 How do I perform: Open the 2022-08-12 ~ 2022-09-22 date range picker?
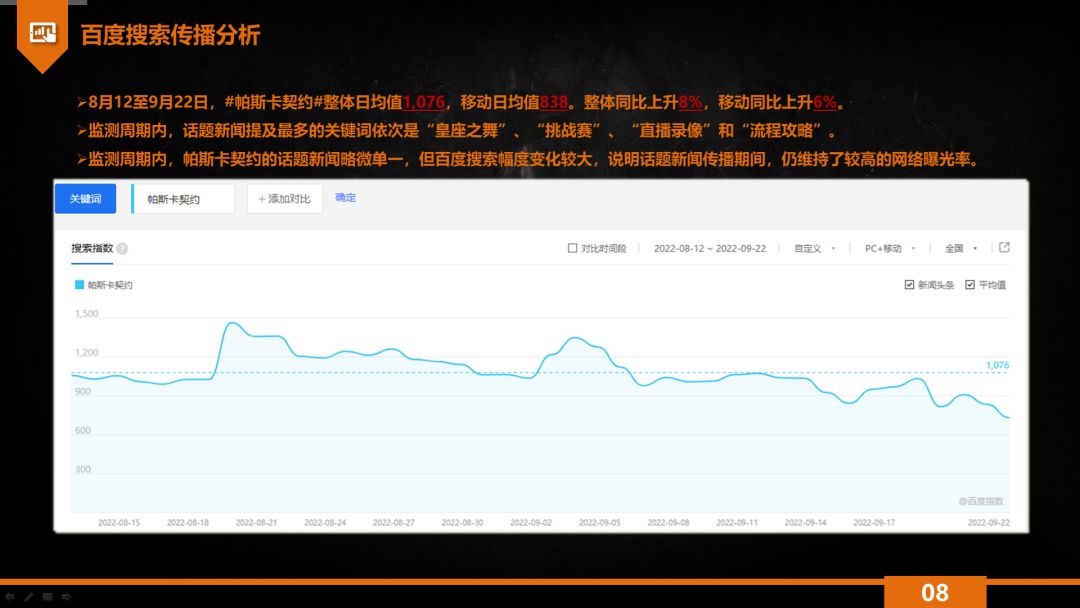tap(709, 249)
